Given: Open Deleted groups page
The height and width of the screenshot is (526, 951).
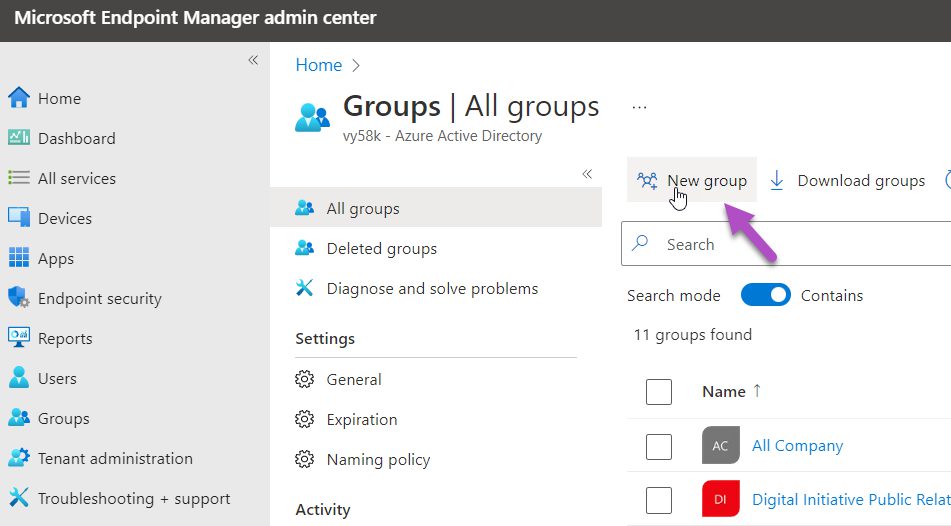Looking at the screenshot, I should (381, 249).
